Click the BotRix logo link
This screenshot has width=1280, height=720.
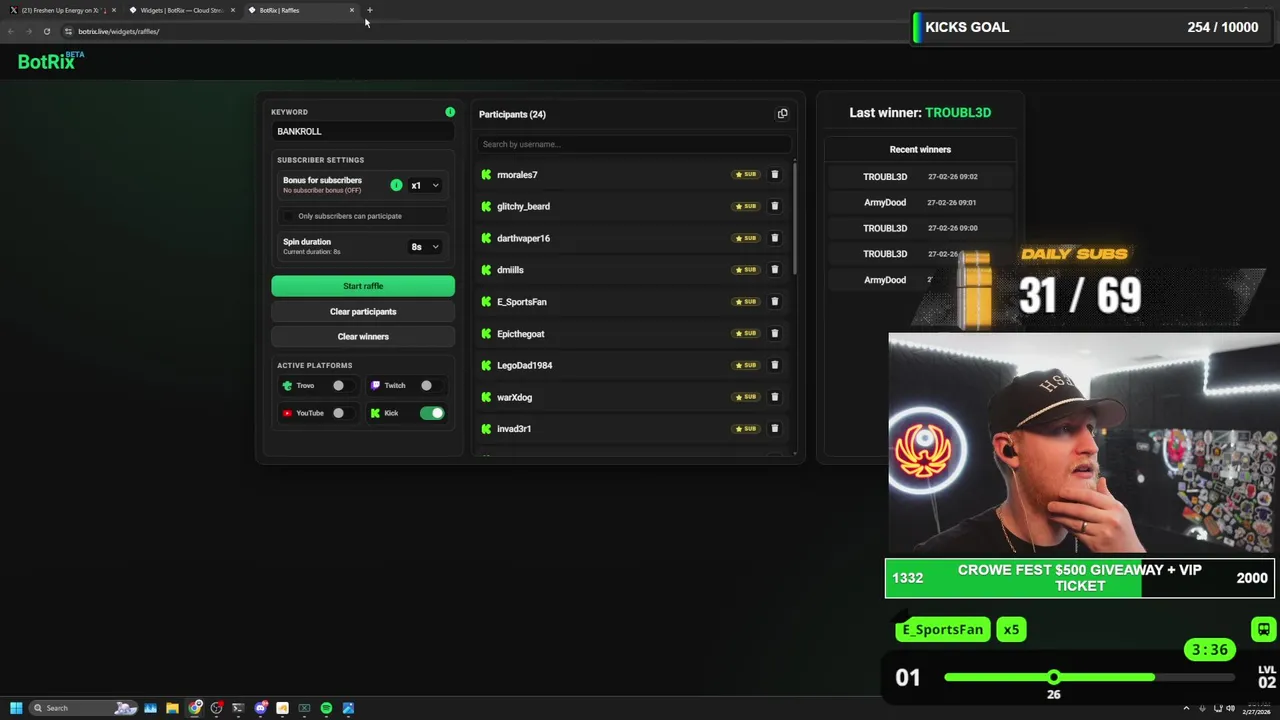tap(50, 61)
